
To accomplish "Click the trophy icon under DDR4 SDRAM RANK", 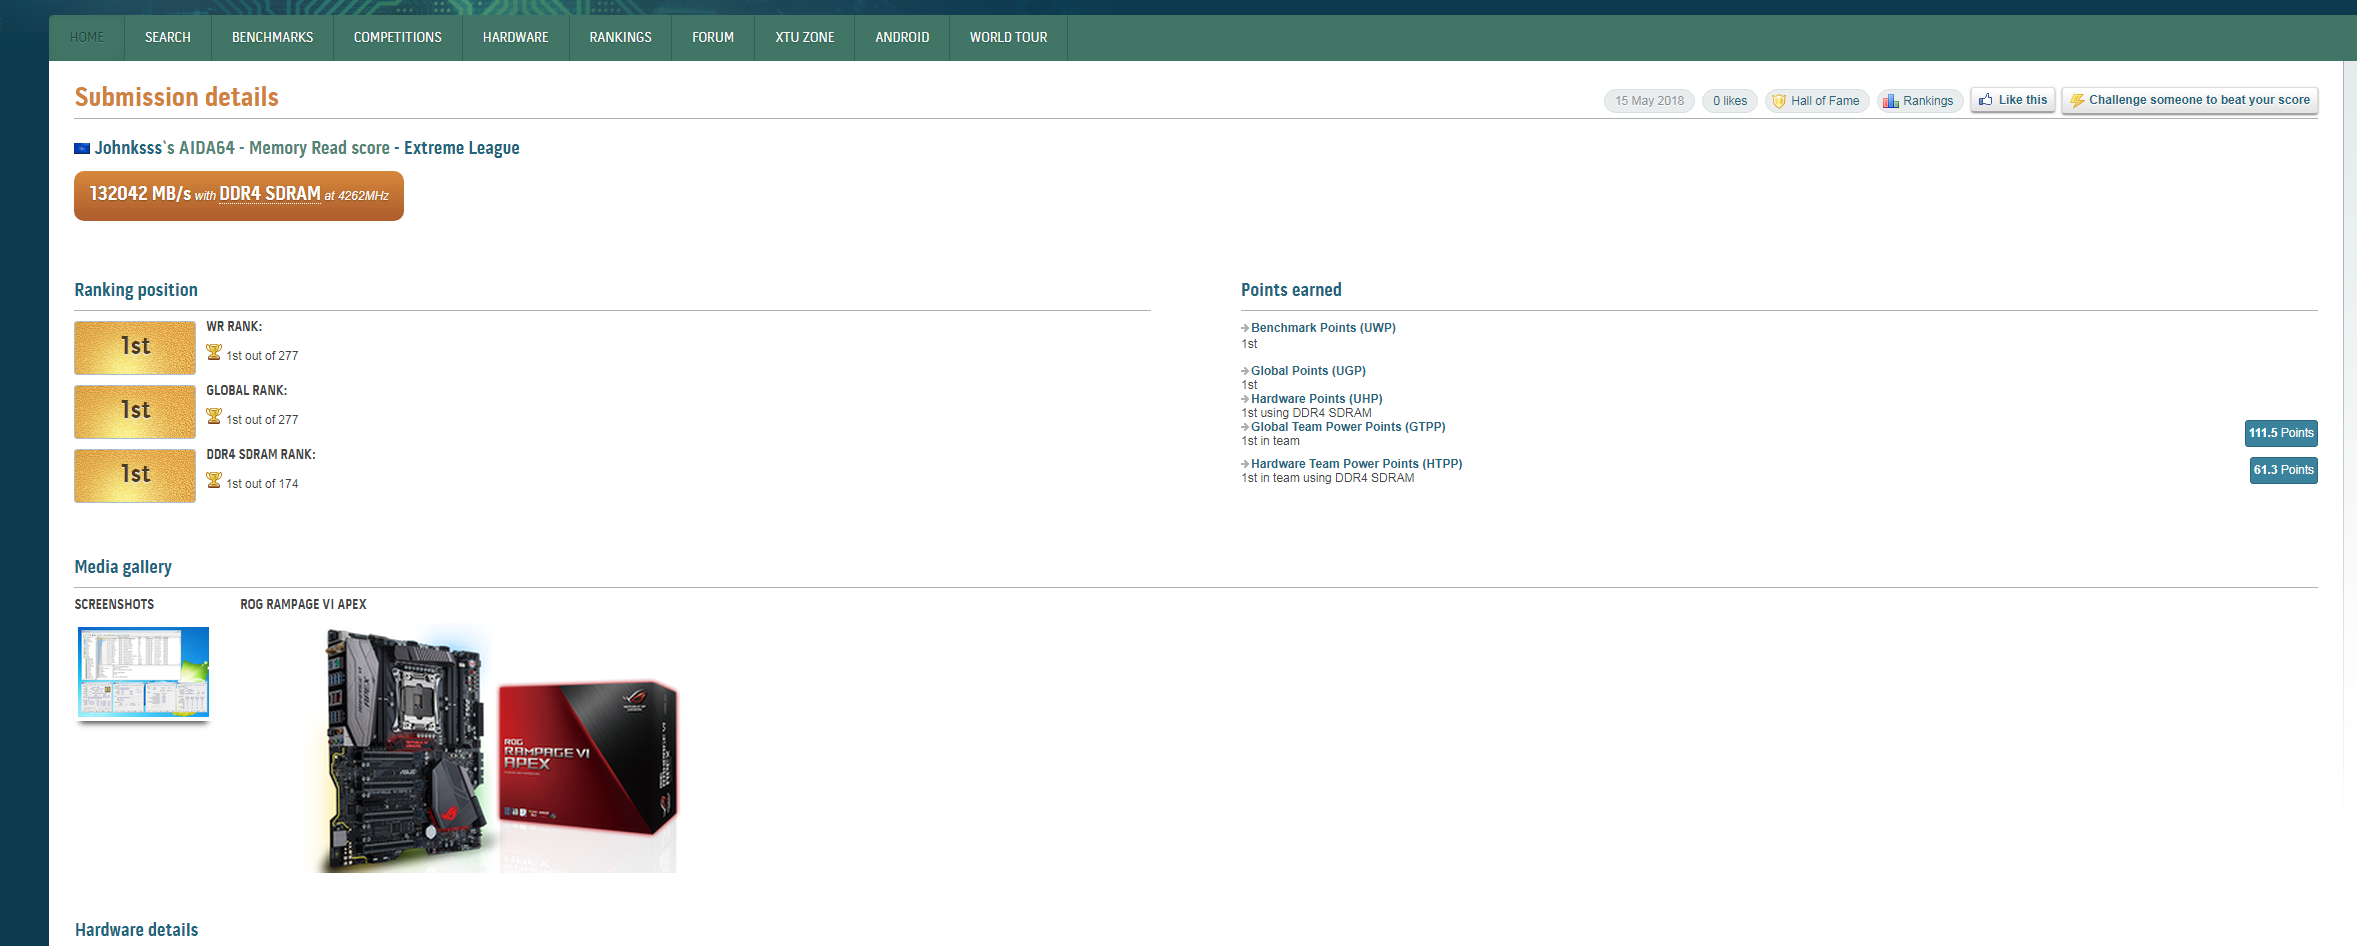I will tap(214, 480).
